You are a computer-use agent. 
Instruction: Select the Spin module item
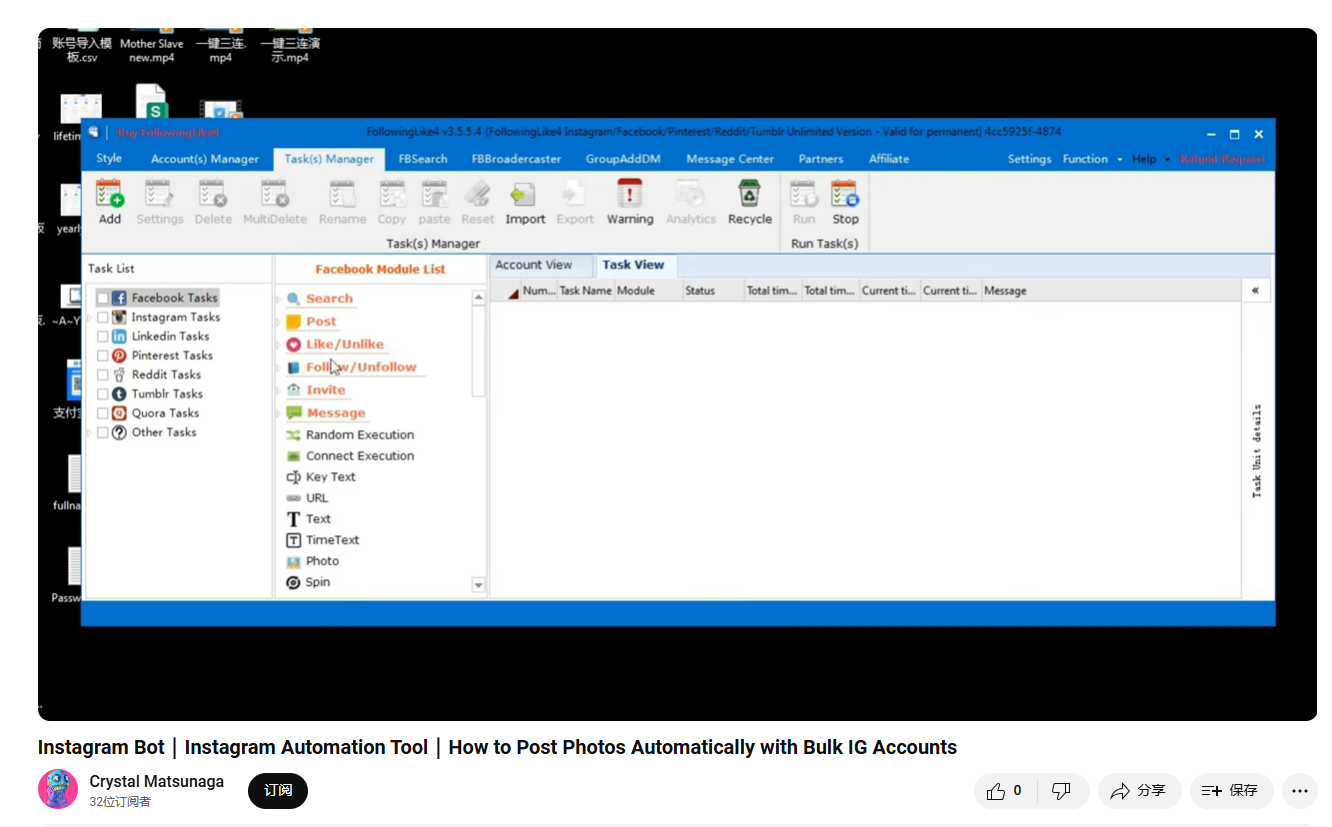[x=308, y=582]
